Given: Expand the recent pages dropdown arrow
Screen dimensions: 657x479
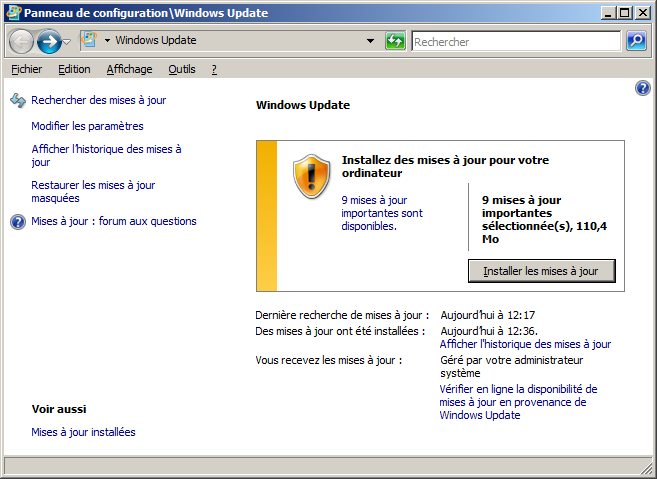Looking at the screenshot, I should coord(67,42).
